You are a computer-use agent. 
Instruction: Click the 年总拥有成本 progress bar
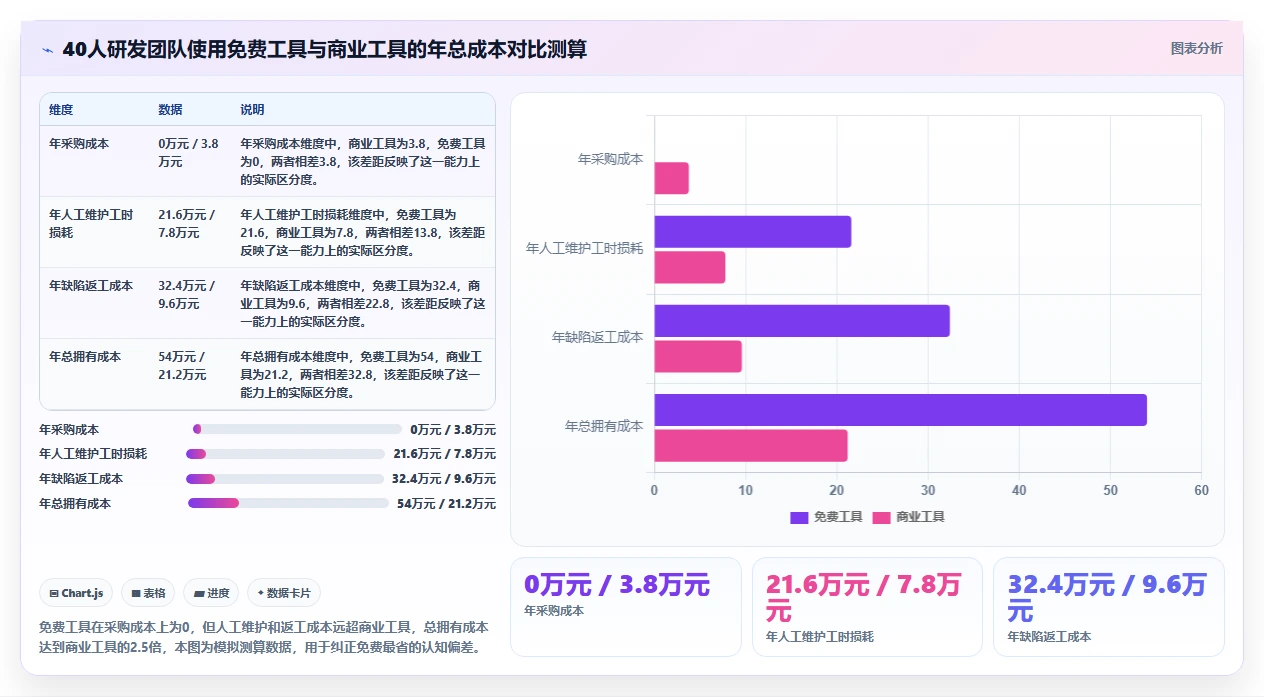pos(288,503)
